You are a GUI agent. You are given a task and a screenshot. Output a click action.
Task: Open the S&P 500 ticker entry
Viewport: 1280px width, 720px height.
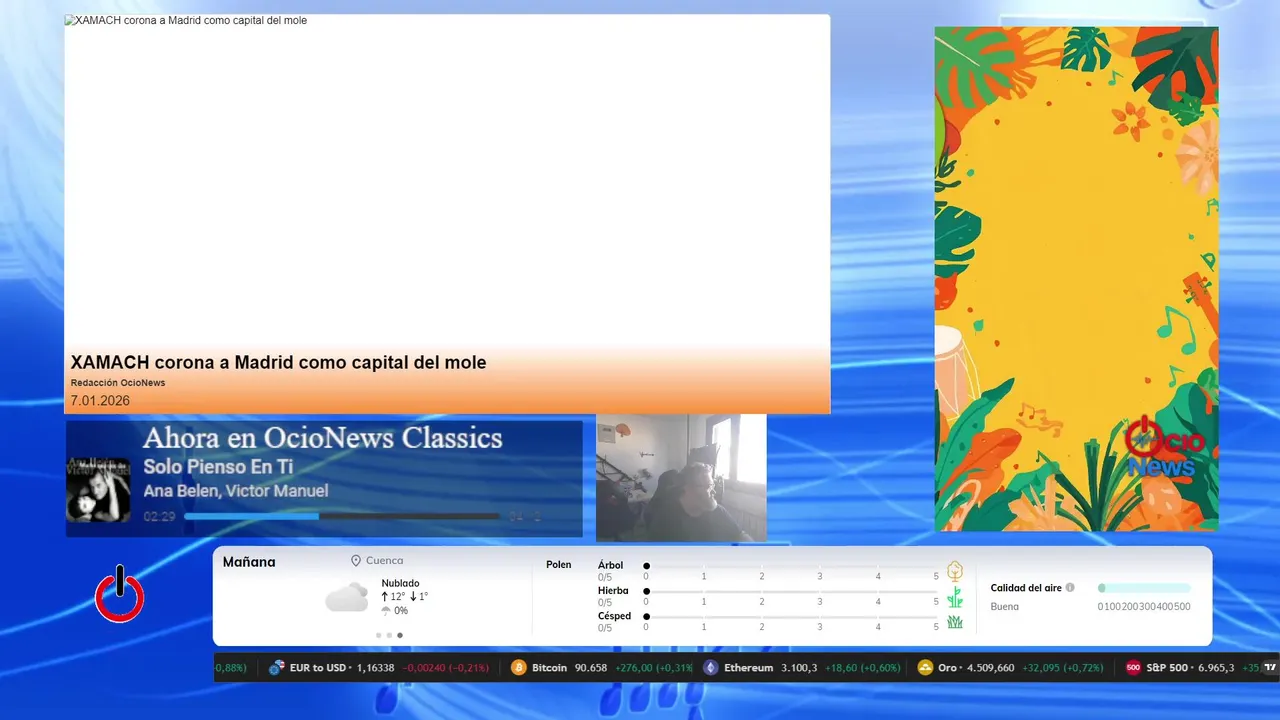[1191, 668]
